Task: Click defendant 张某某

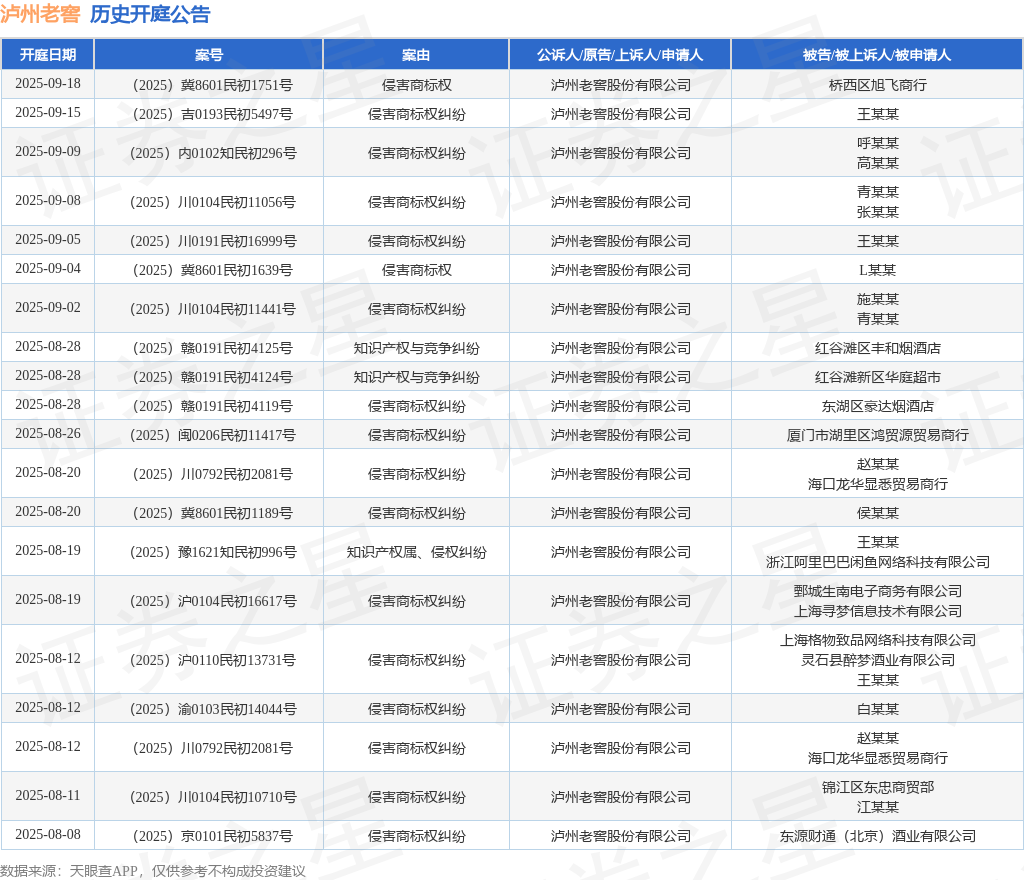Action: pyautogui.click(x=878, y=212)
